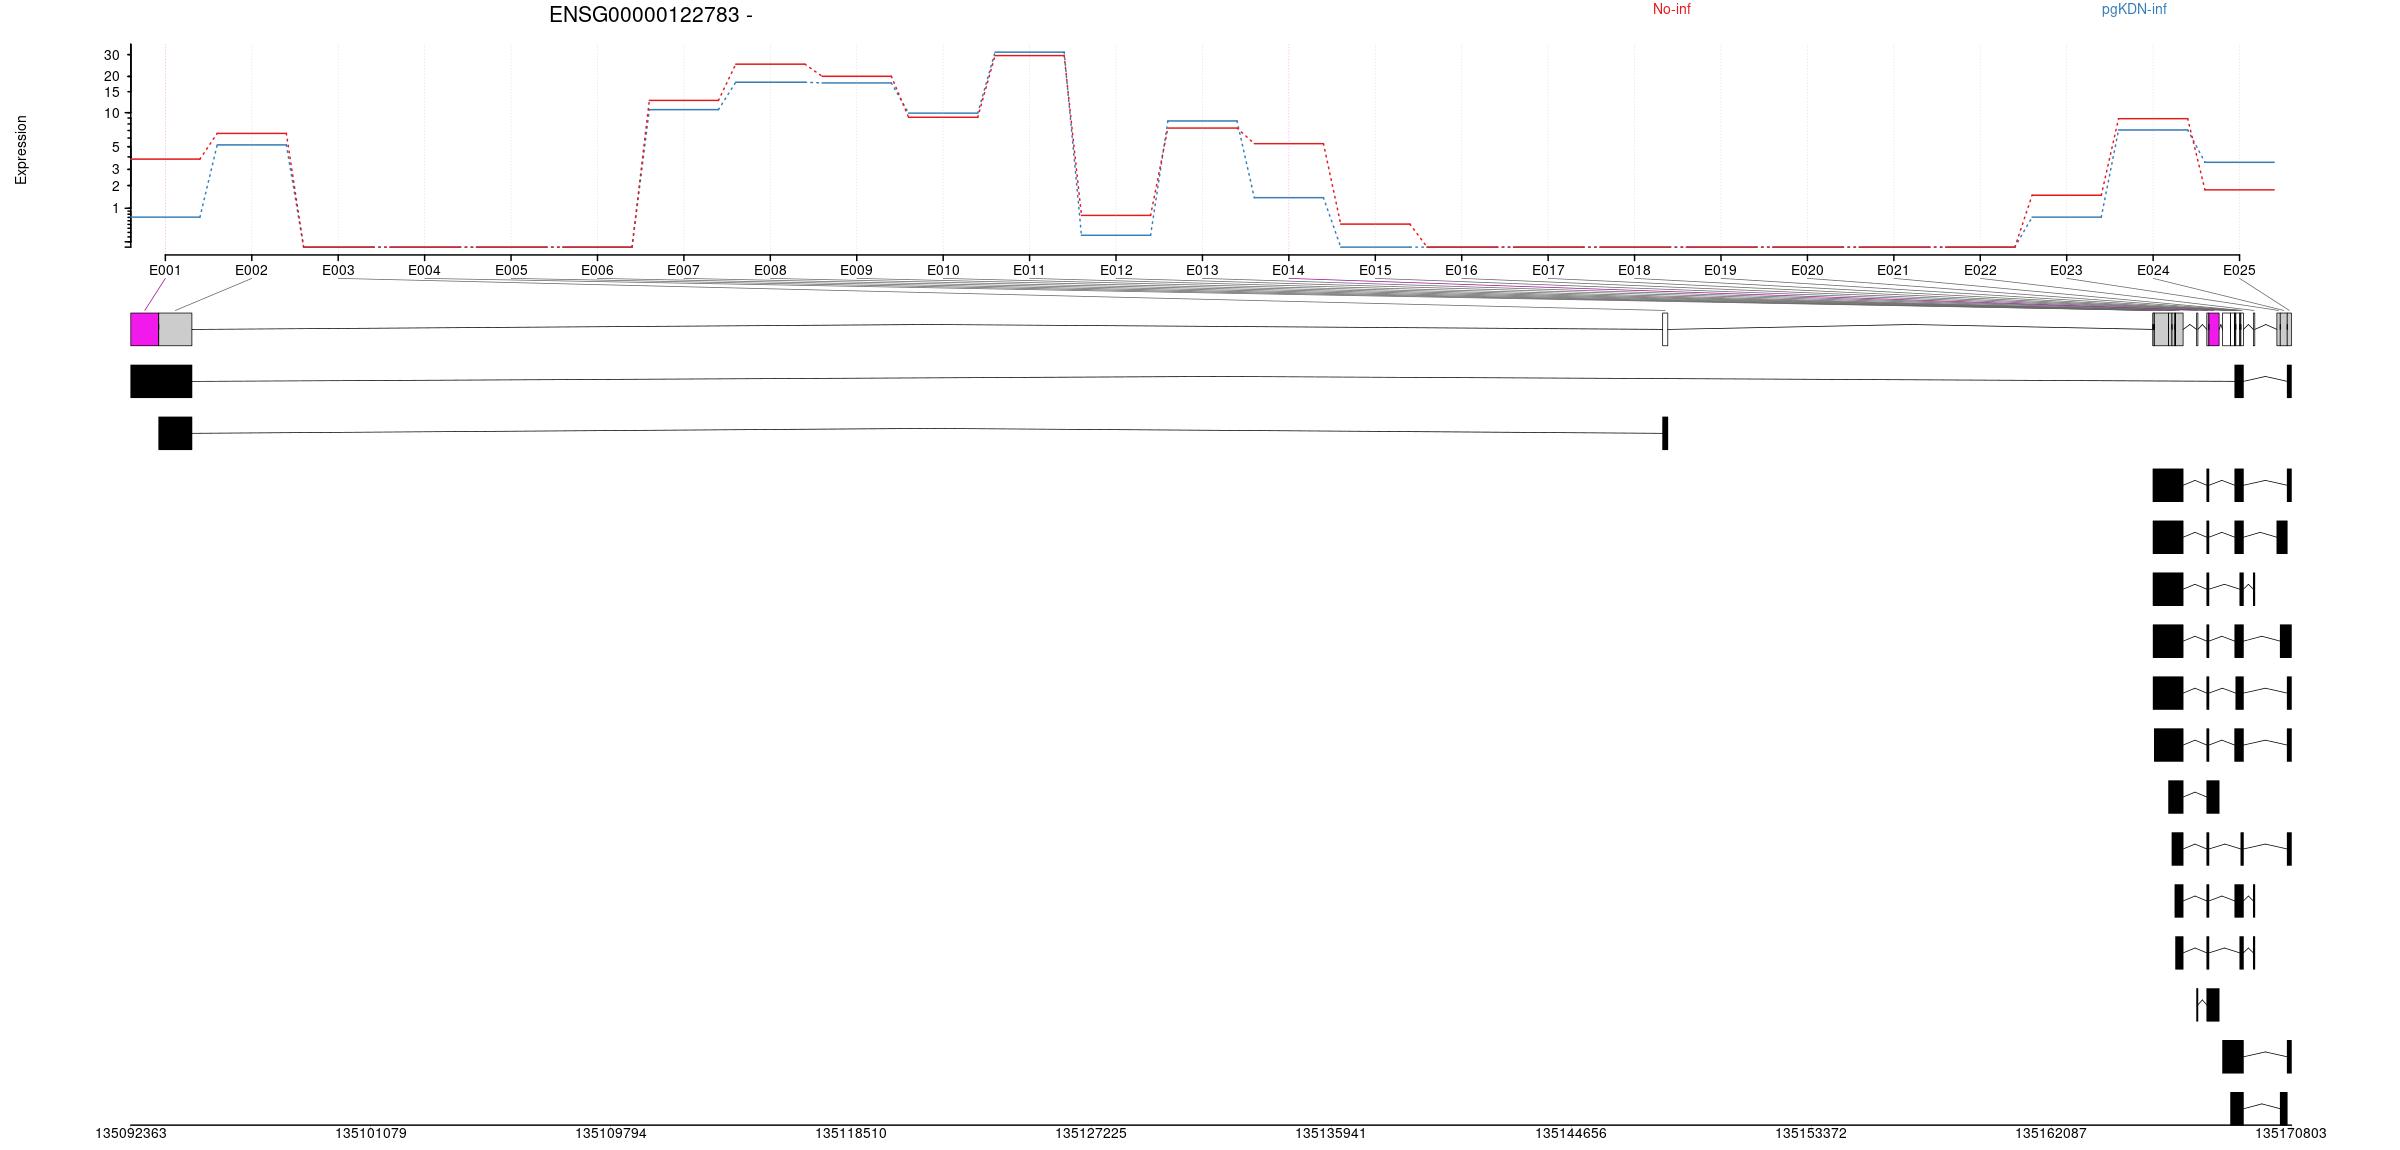This screenshot has width=2400, height=1150.
Task: Click exon label E018
Action: point(1634,270)
